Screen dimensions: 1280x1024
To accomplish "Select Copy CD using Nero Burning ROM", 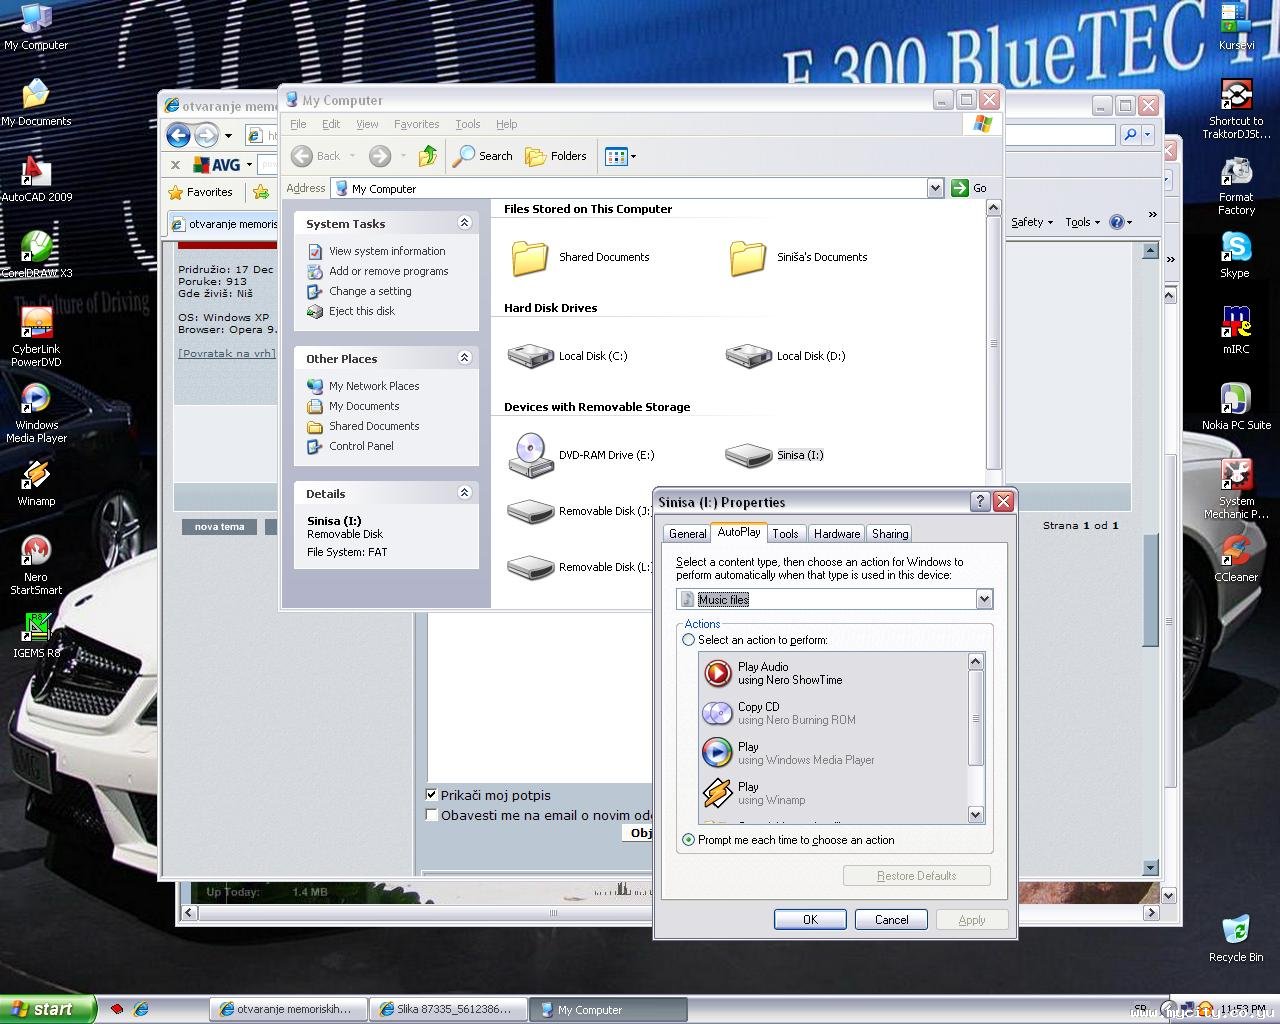I will [x=834, y=713].
